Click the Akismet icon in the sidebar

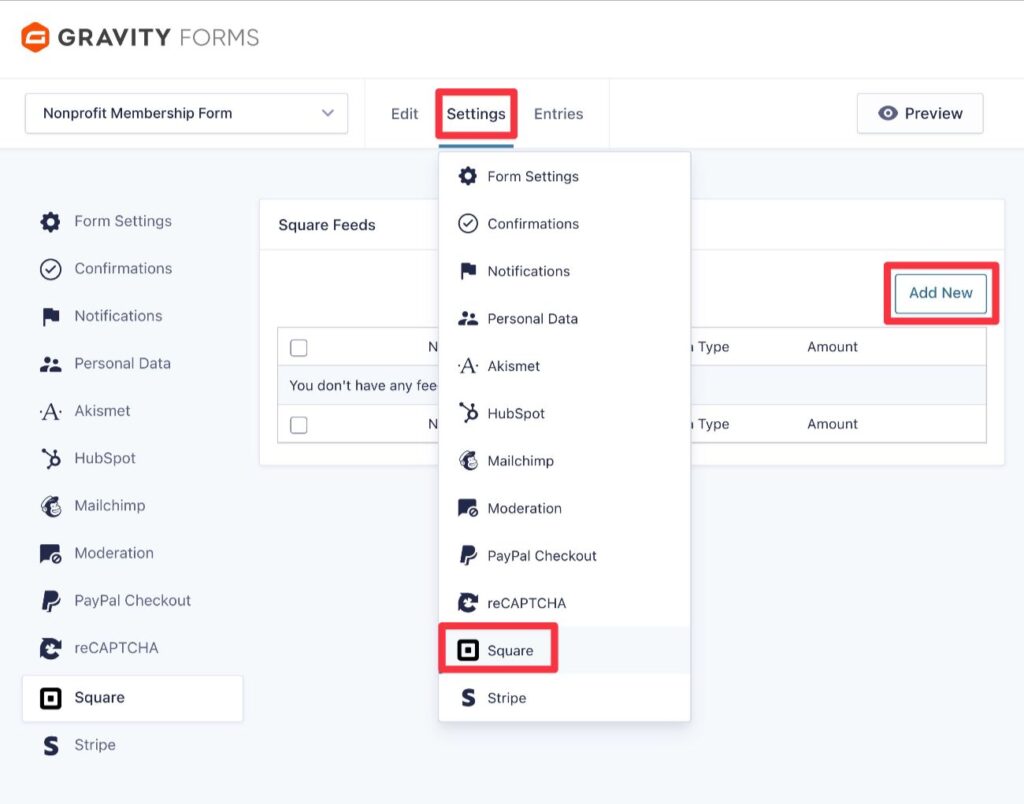50,411
